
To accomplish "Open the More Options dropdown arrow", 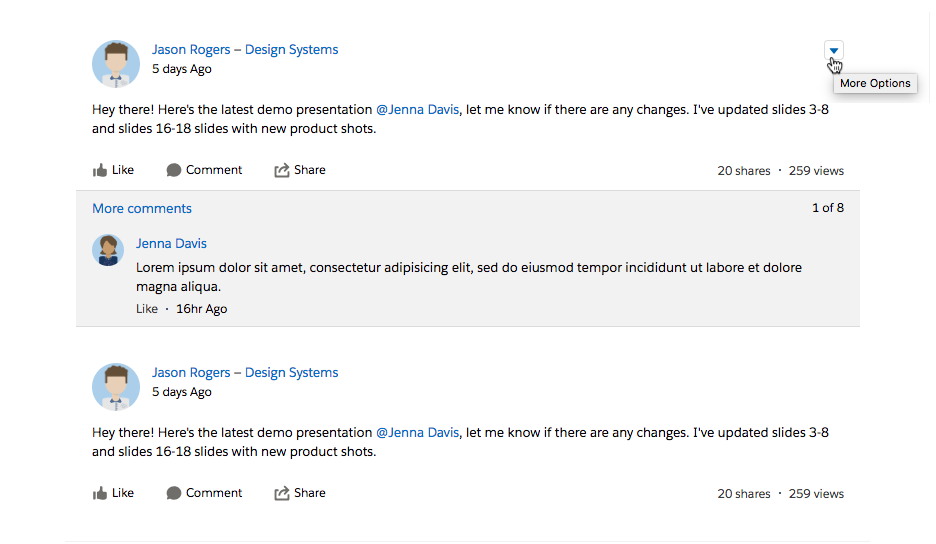I will point(834,50).
